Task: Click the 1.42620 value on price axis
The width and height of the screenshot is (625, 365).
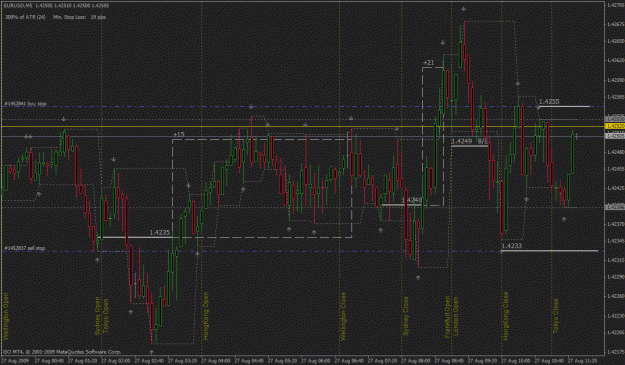Action: [616, 61]
